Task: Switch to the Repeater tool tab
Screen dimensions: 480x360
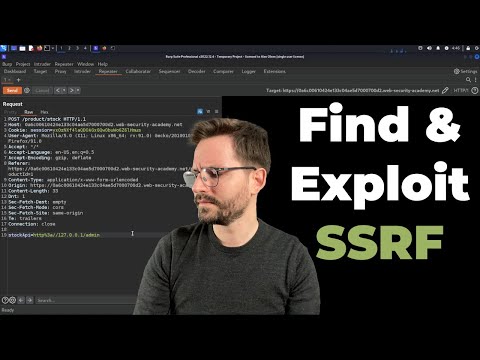Action: coord(108,71)
